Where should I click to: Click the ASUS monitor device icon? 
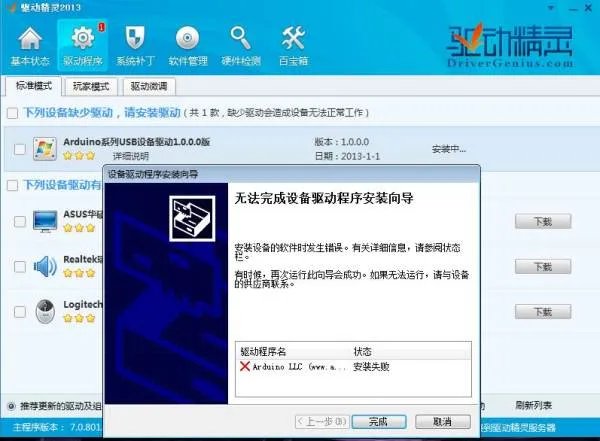coord(45,221)
